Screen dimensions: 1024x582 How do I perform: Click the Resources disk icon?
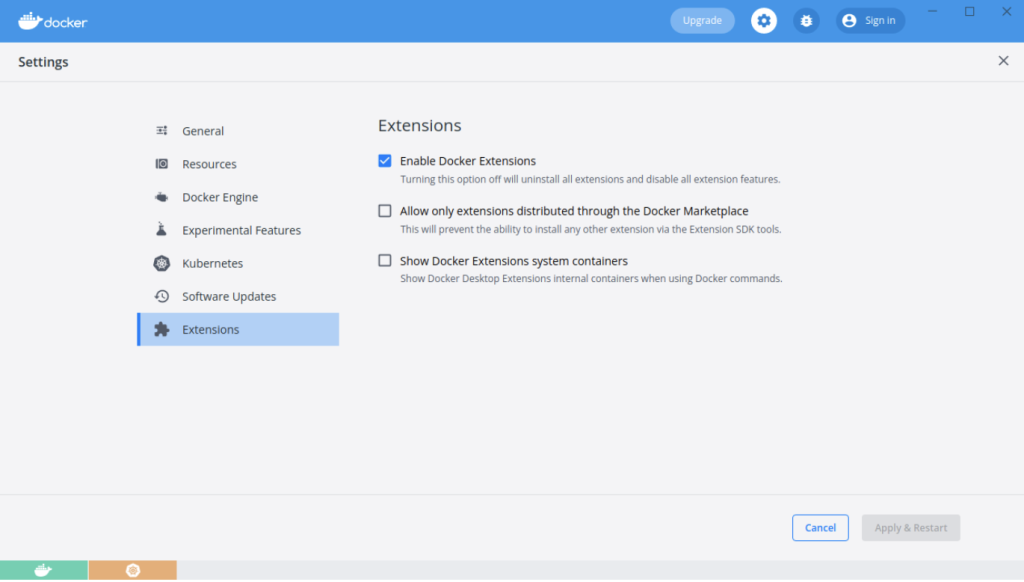pos(161,164)
